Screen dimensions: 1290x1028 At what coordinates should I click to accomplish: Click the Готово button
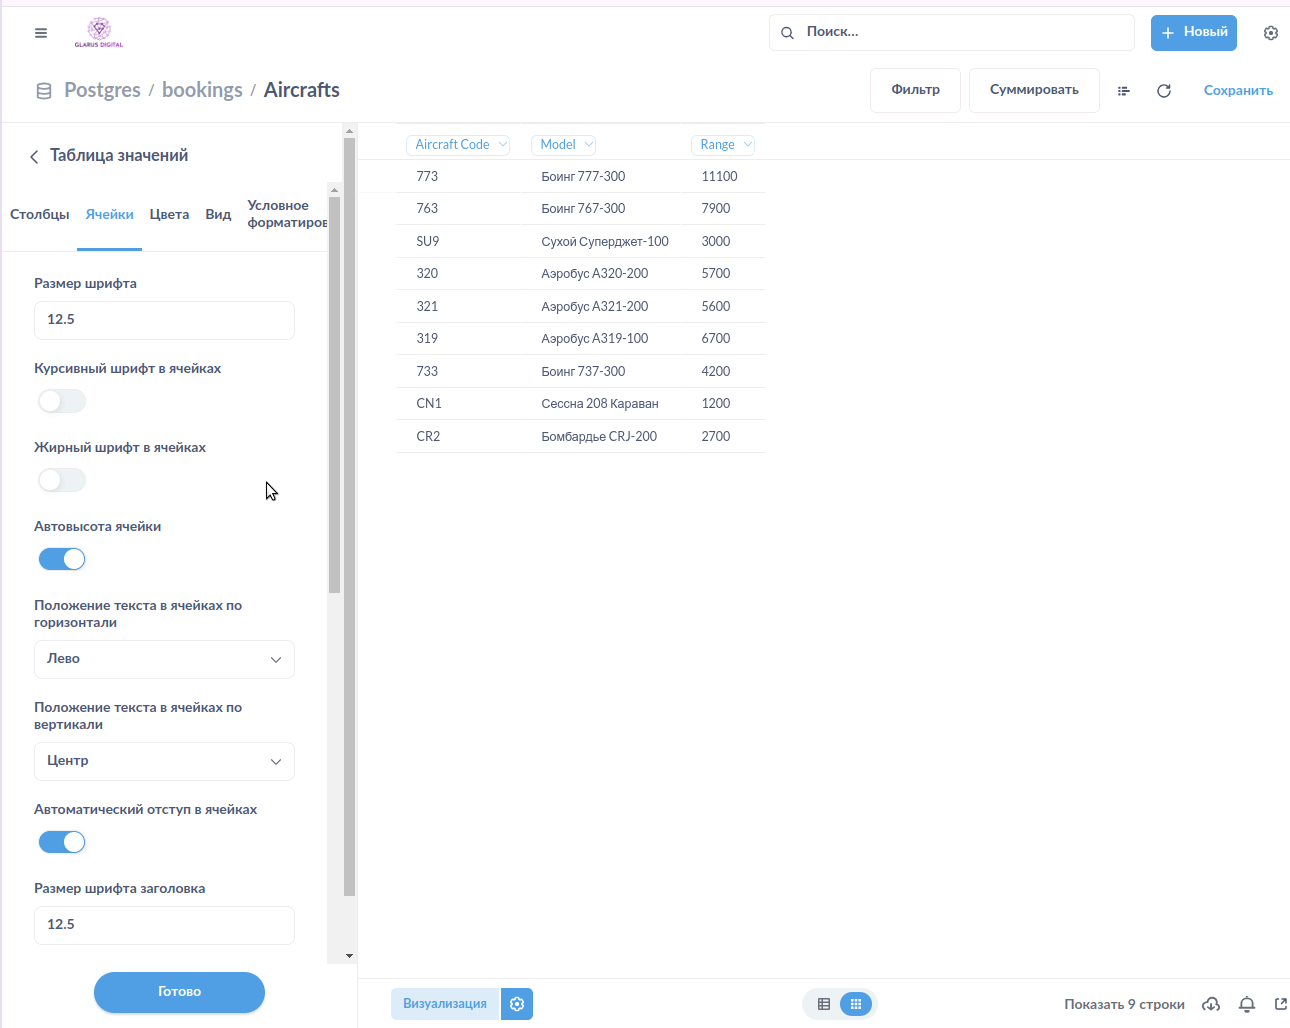click(x=179, y=992)
